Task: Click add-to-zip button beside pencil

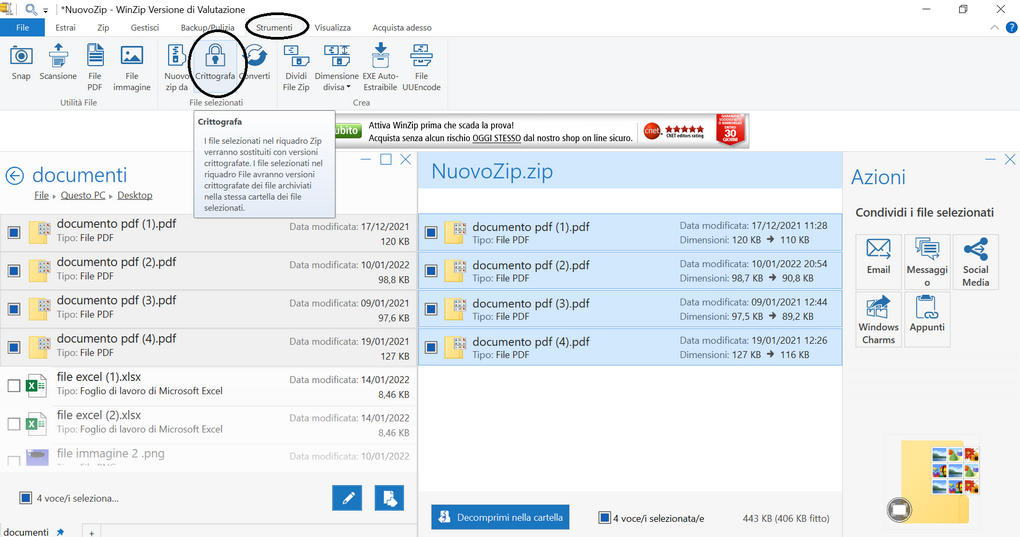Action: 389,499
